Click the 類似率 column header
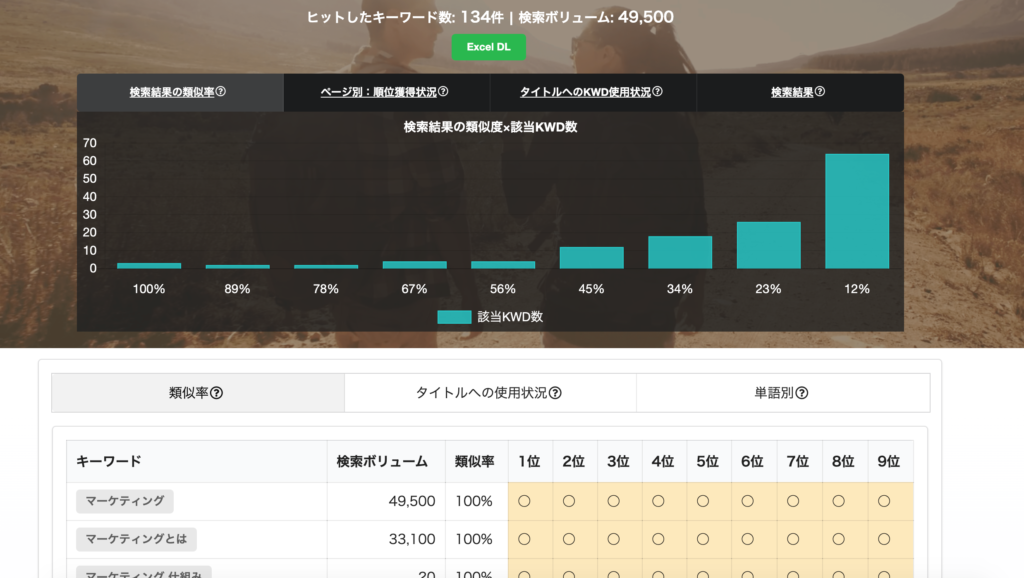The height and width of the screenshot is (578, 1024). click(475, 462)
